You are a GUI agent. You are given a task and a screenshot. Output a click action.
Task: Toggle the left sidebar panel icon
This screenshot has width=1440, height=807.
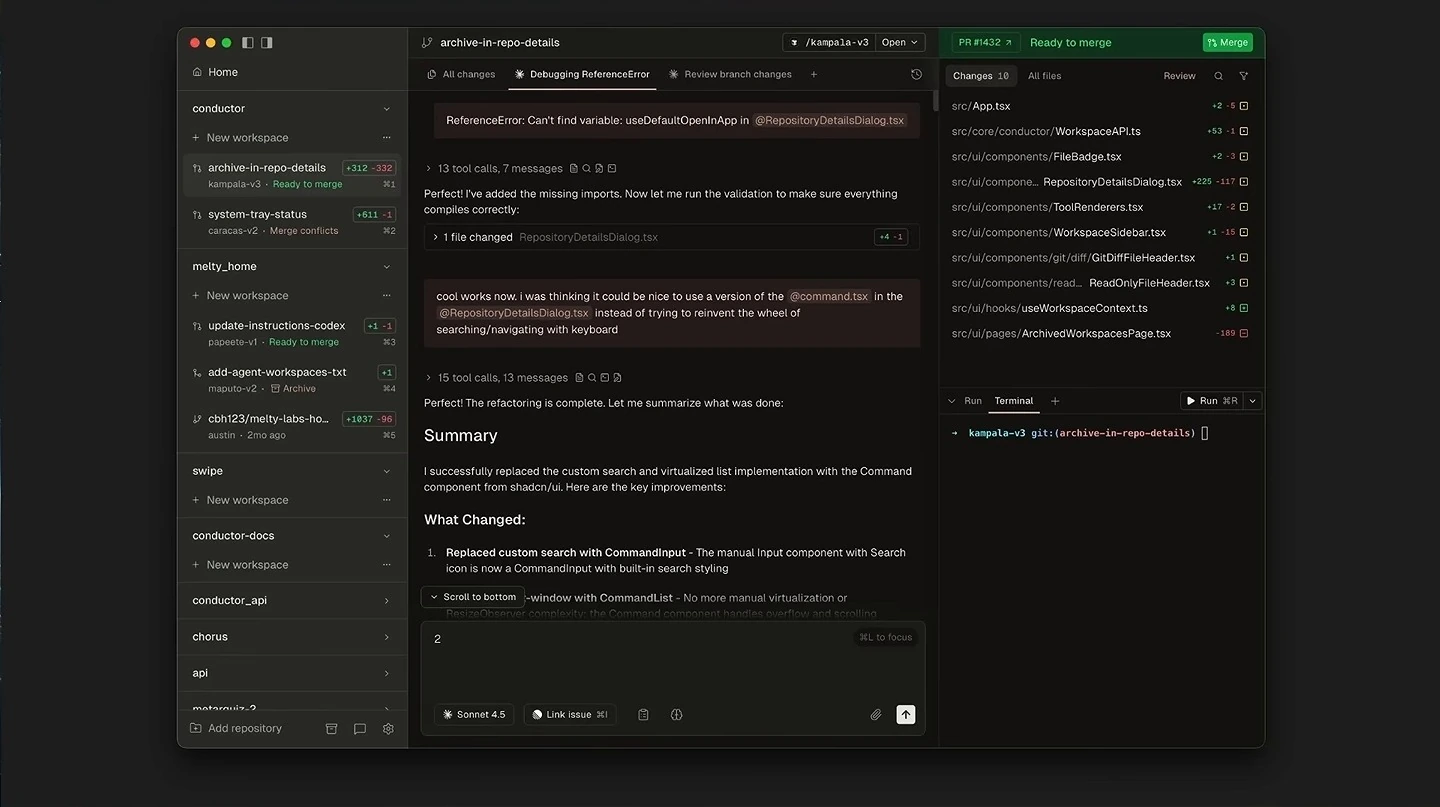click(x=248, y=43)
